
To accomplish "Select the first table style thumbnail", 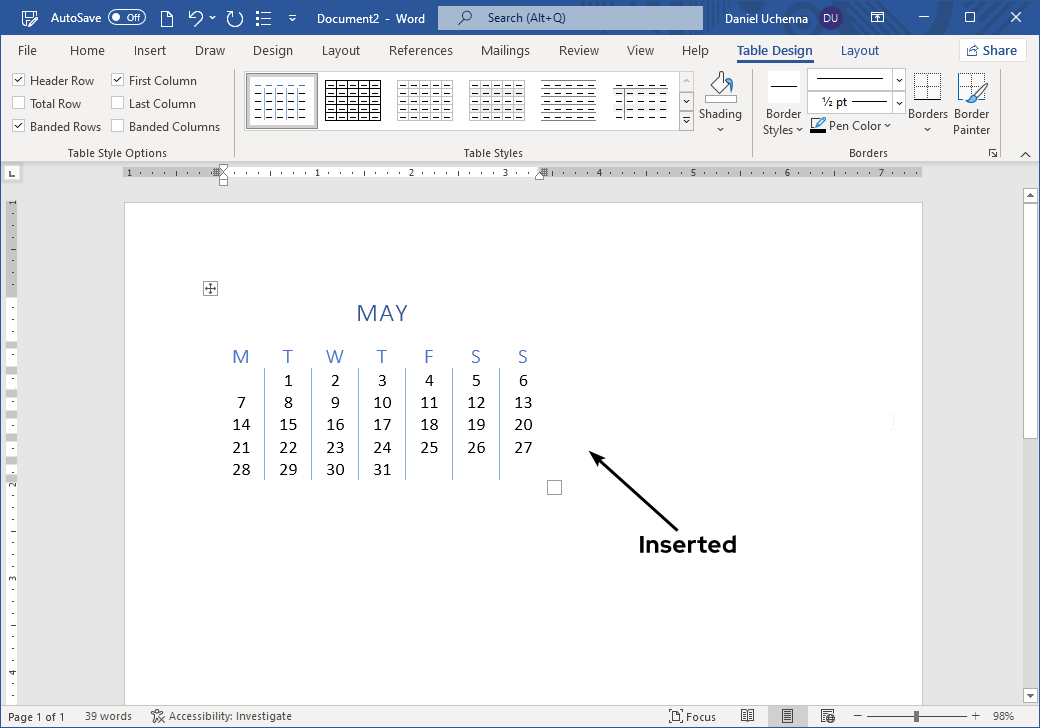I will click(281, 100).
